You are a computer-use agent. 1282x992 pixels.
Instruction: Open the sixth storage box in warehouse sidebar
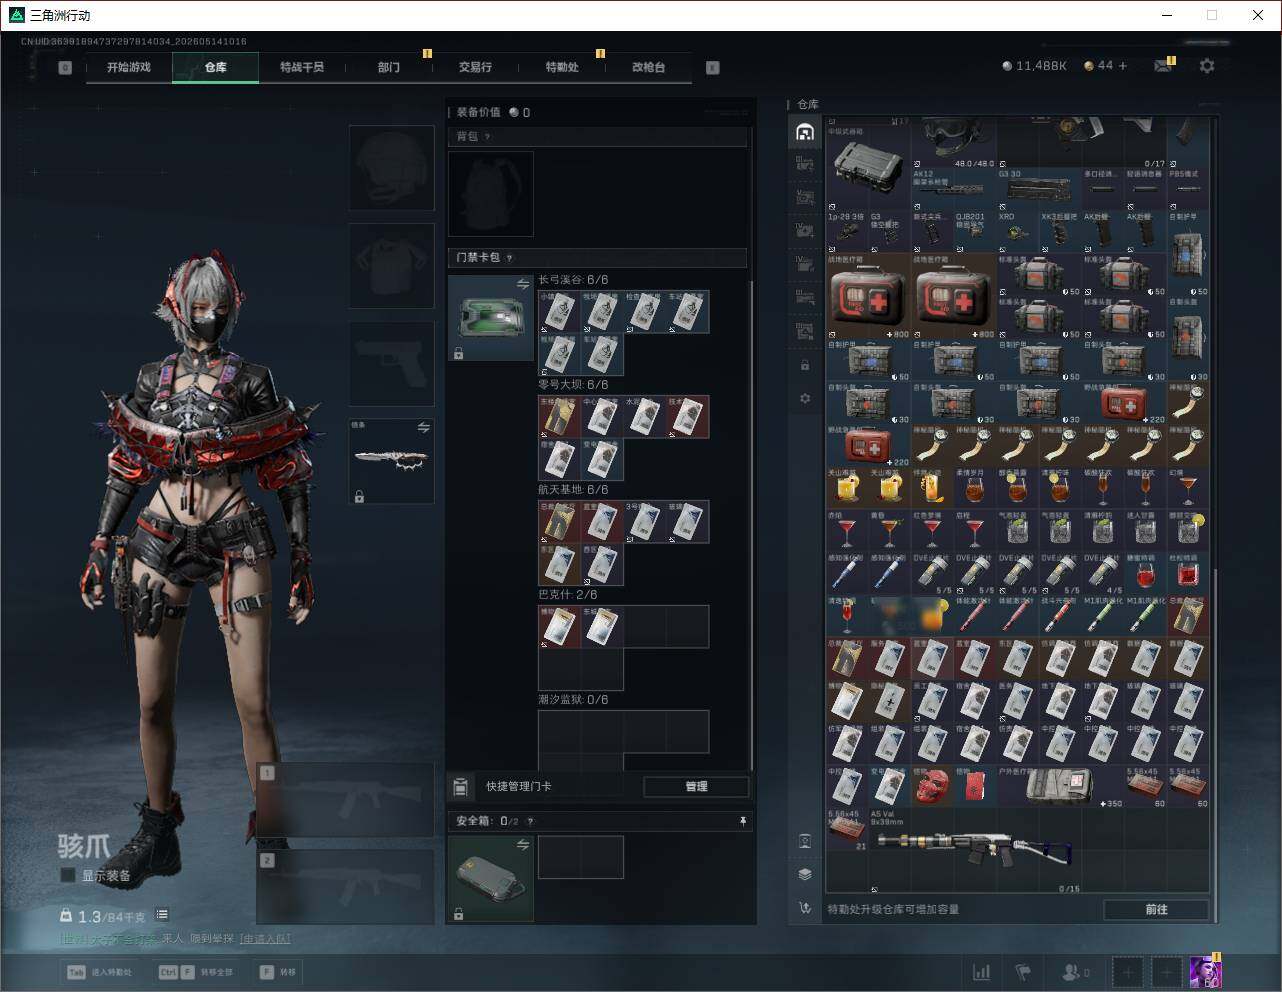[x=805, y=297]
